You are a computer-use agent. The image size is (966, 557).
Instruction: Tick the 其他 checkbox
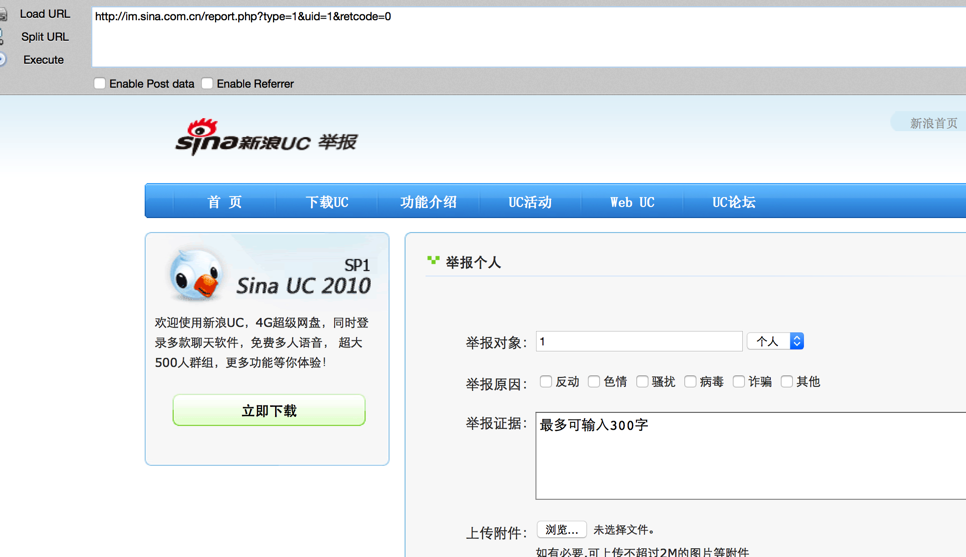(x=787, y=381)
